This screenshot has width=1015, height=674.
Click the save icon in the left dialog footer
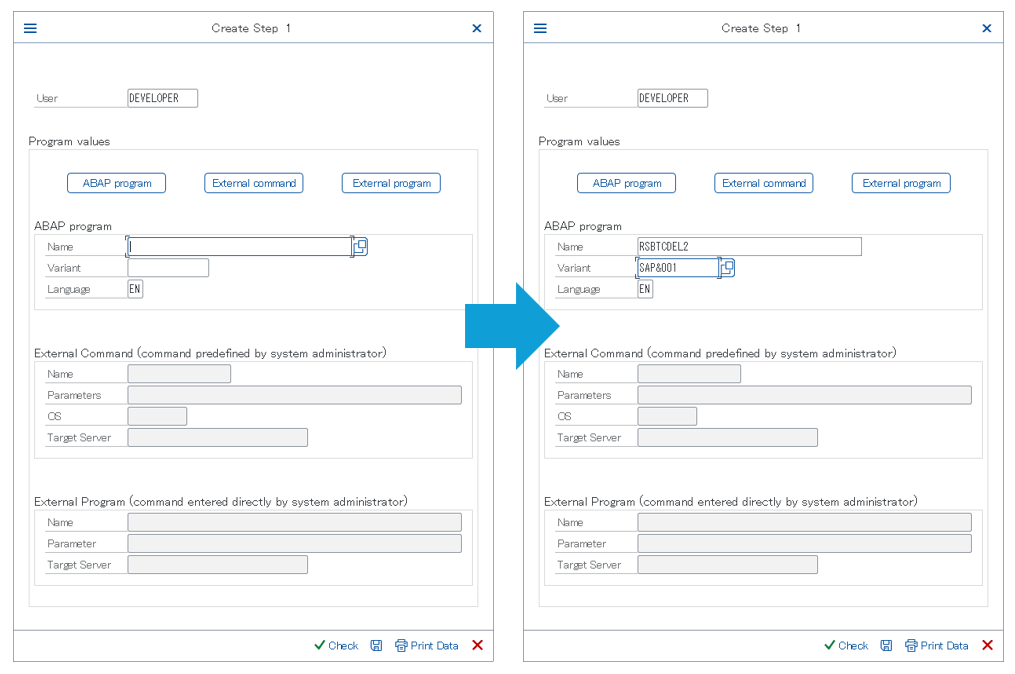coord(376,646)
